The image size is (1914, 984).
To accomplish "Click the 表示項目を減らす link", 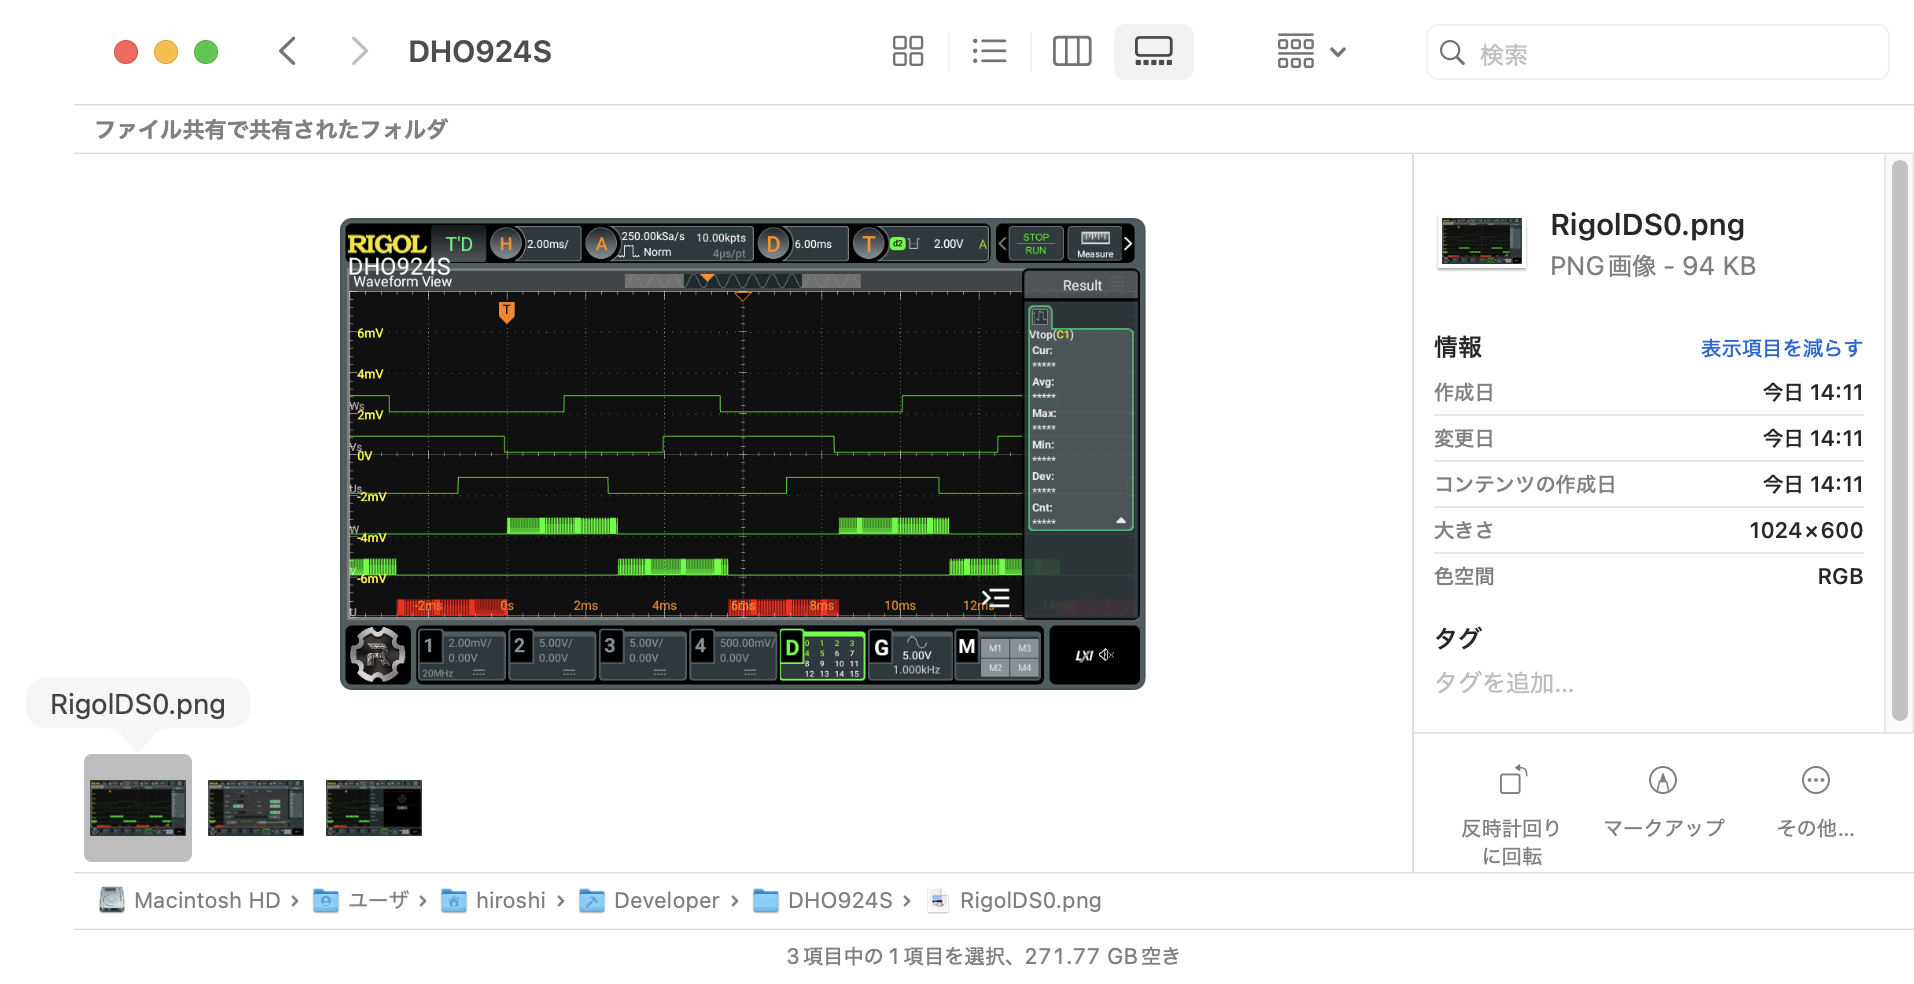I will pos(1782,348).
